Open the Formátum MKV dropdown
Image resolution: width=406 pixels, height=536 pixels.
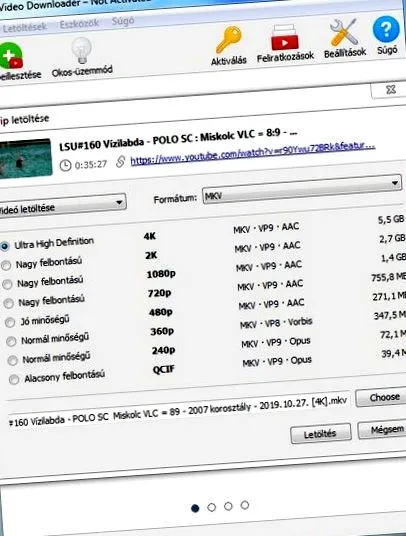tap(302, 190)
